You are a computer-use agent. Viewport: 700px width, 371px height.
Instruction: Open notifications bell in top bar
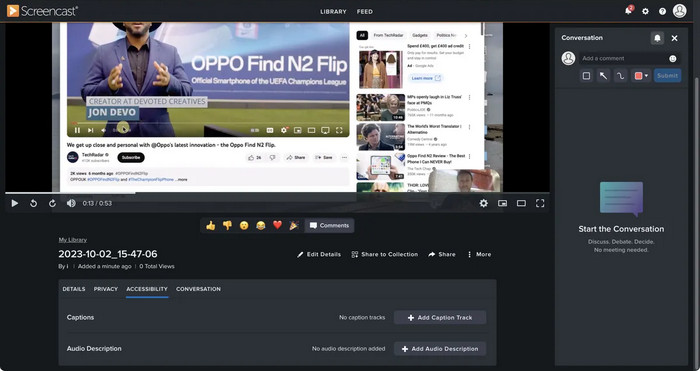[x=629, y=11]
